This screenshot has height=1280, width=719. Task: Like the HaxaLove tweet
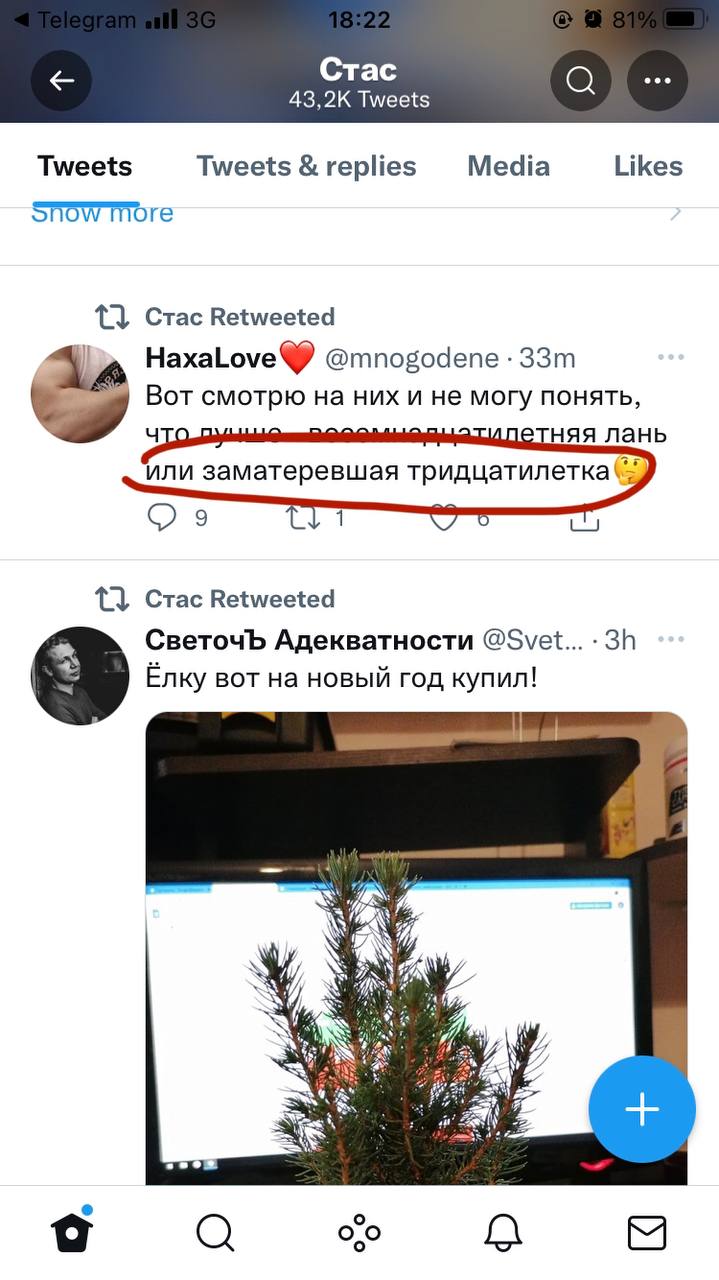coord(444,517)
